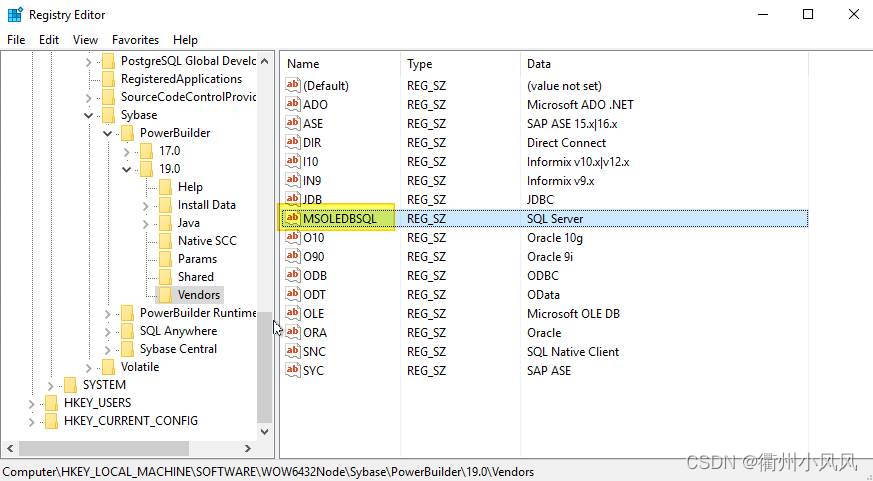
Task: Click the string icon of the ADO value
Action: pyautogui.click(x=292, y=104)
